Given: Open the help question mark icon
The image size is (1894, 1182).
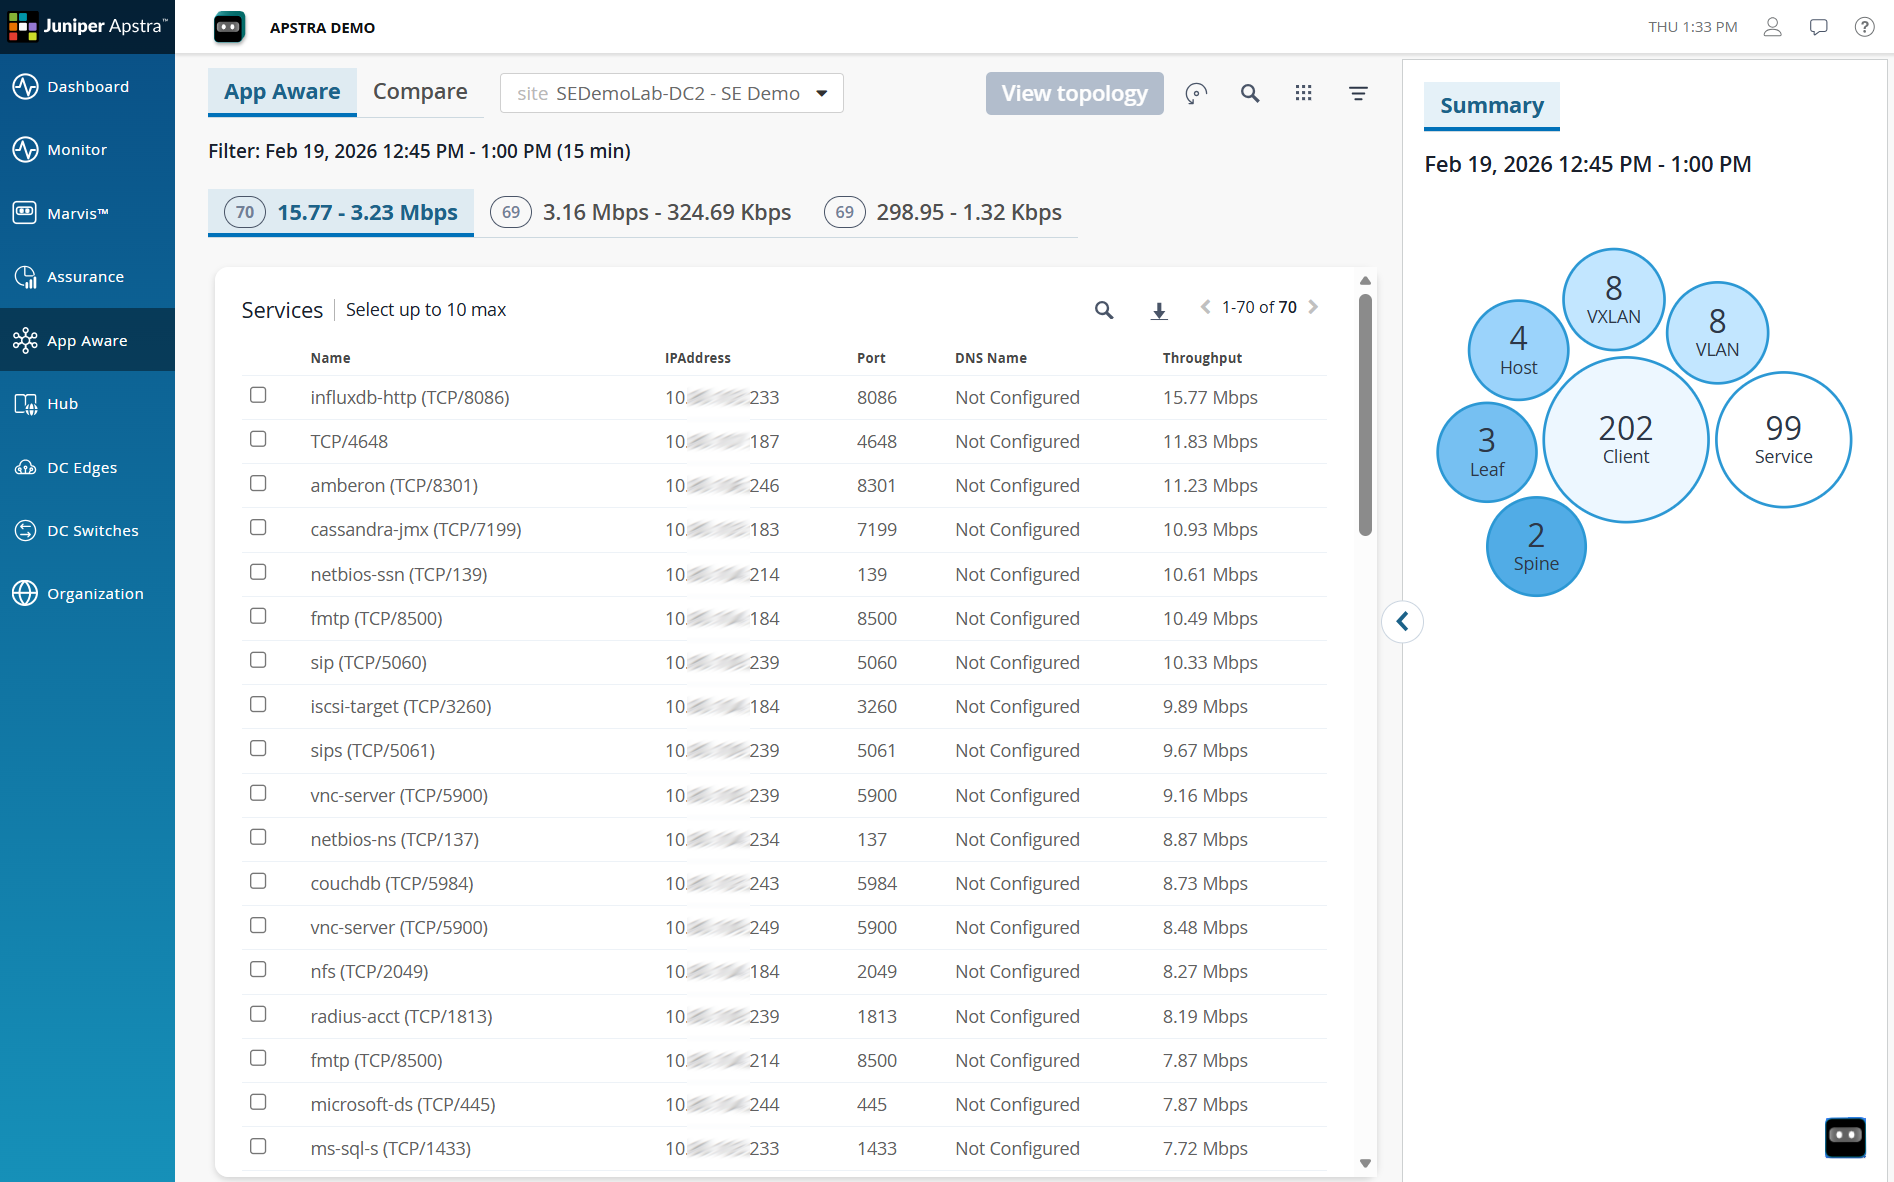Looking at the screenshot, I should pyautogui.click(x=1865, y=27).
